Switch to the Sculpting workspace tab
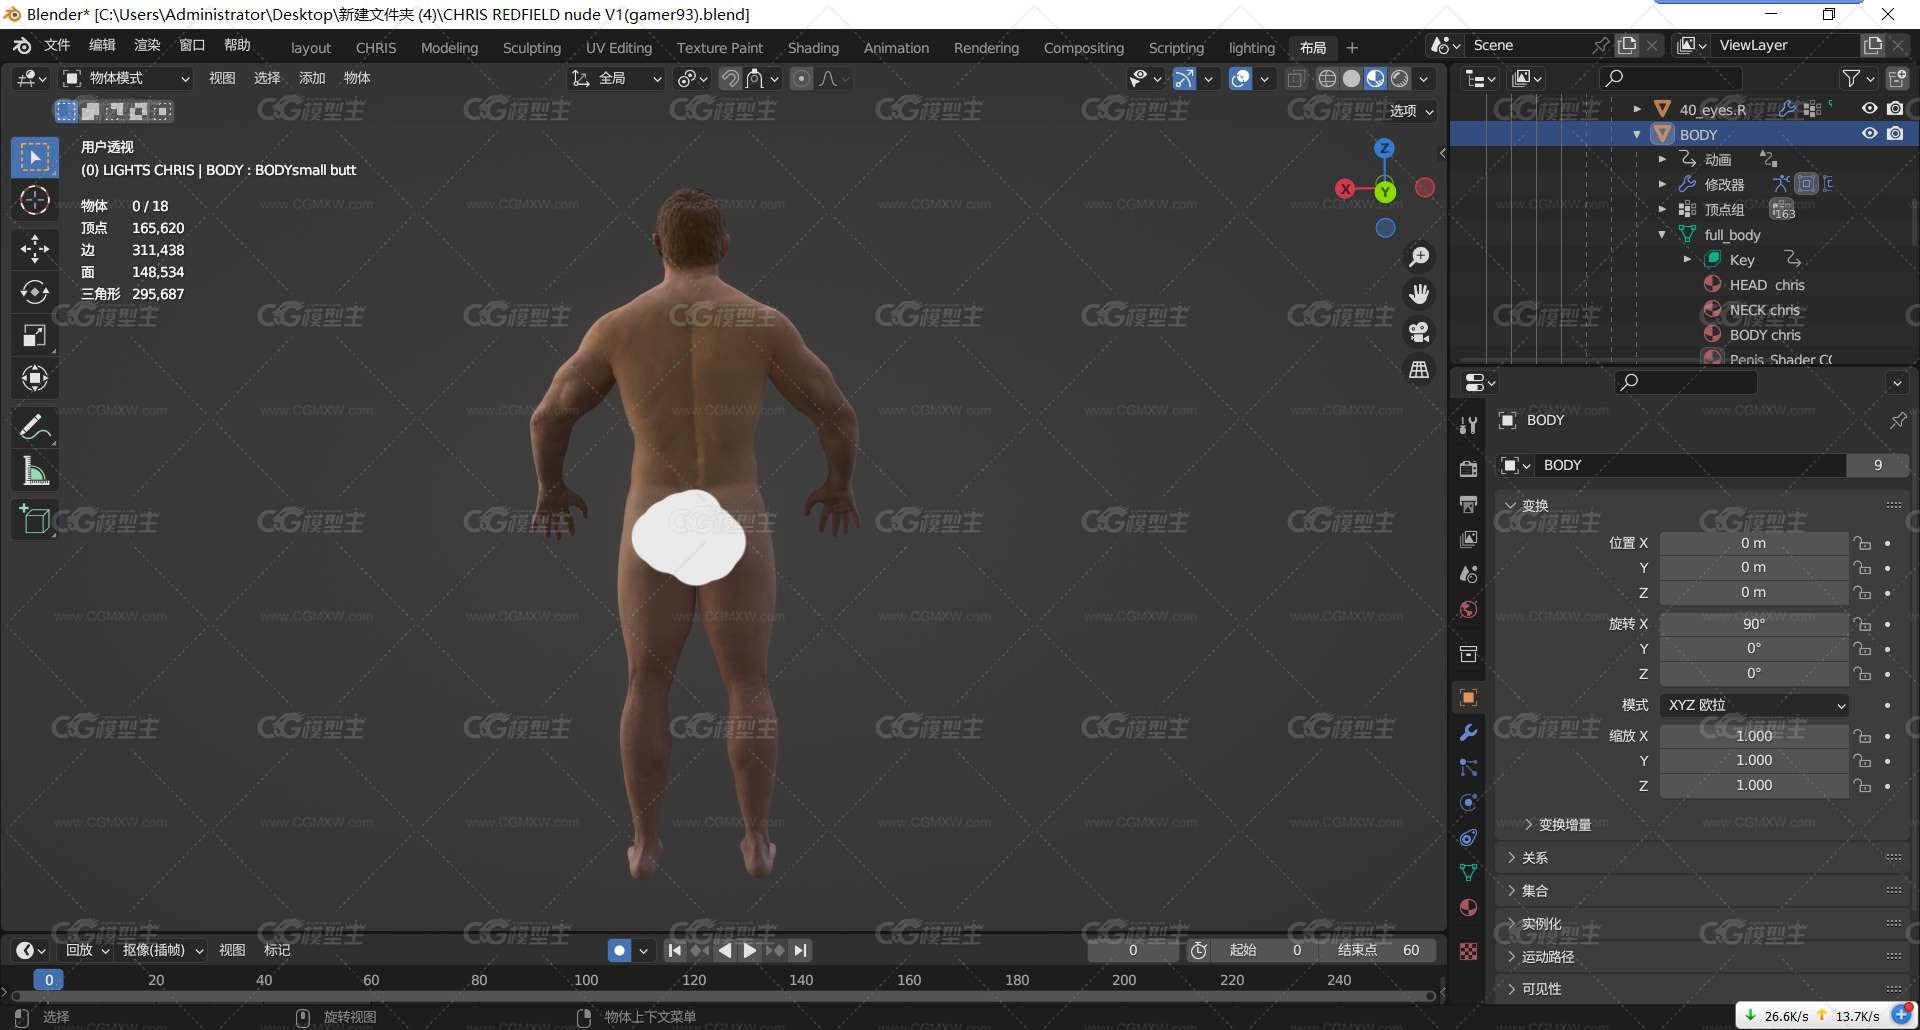The height and width of the screenshot is (1030, 1920). point(532,48)
